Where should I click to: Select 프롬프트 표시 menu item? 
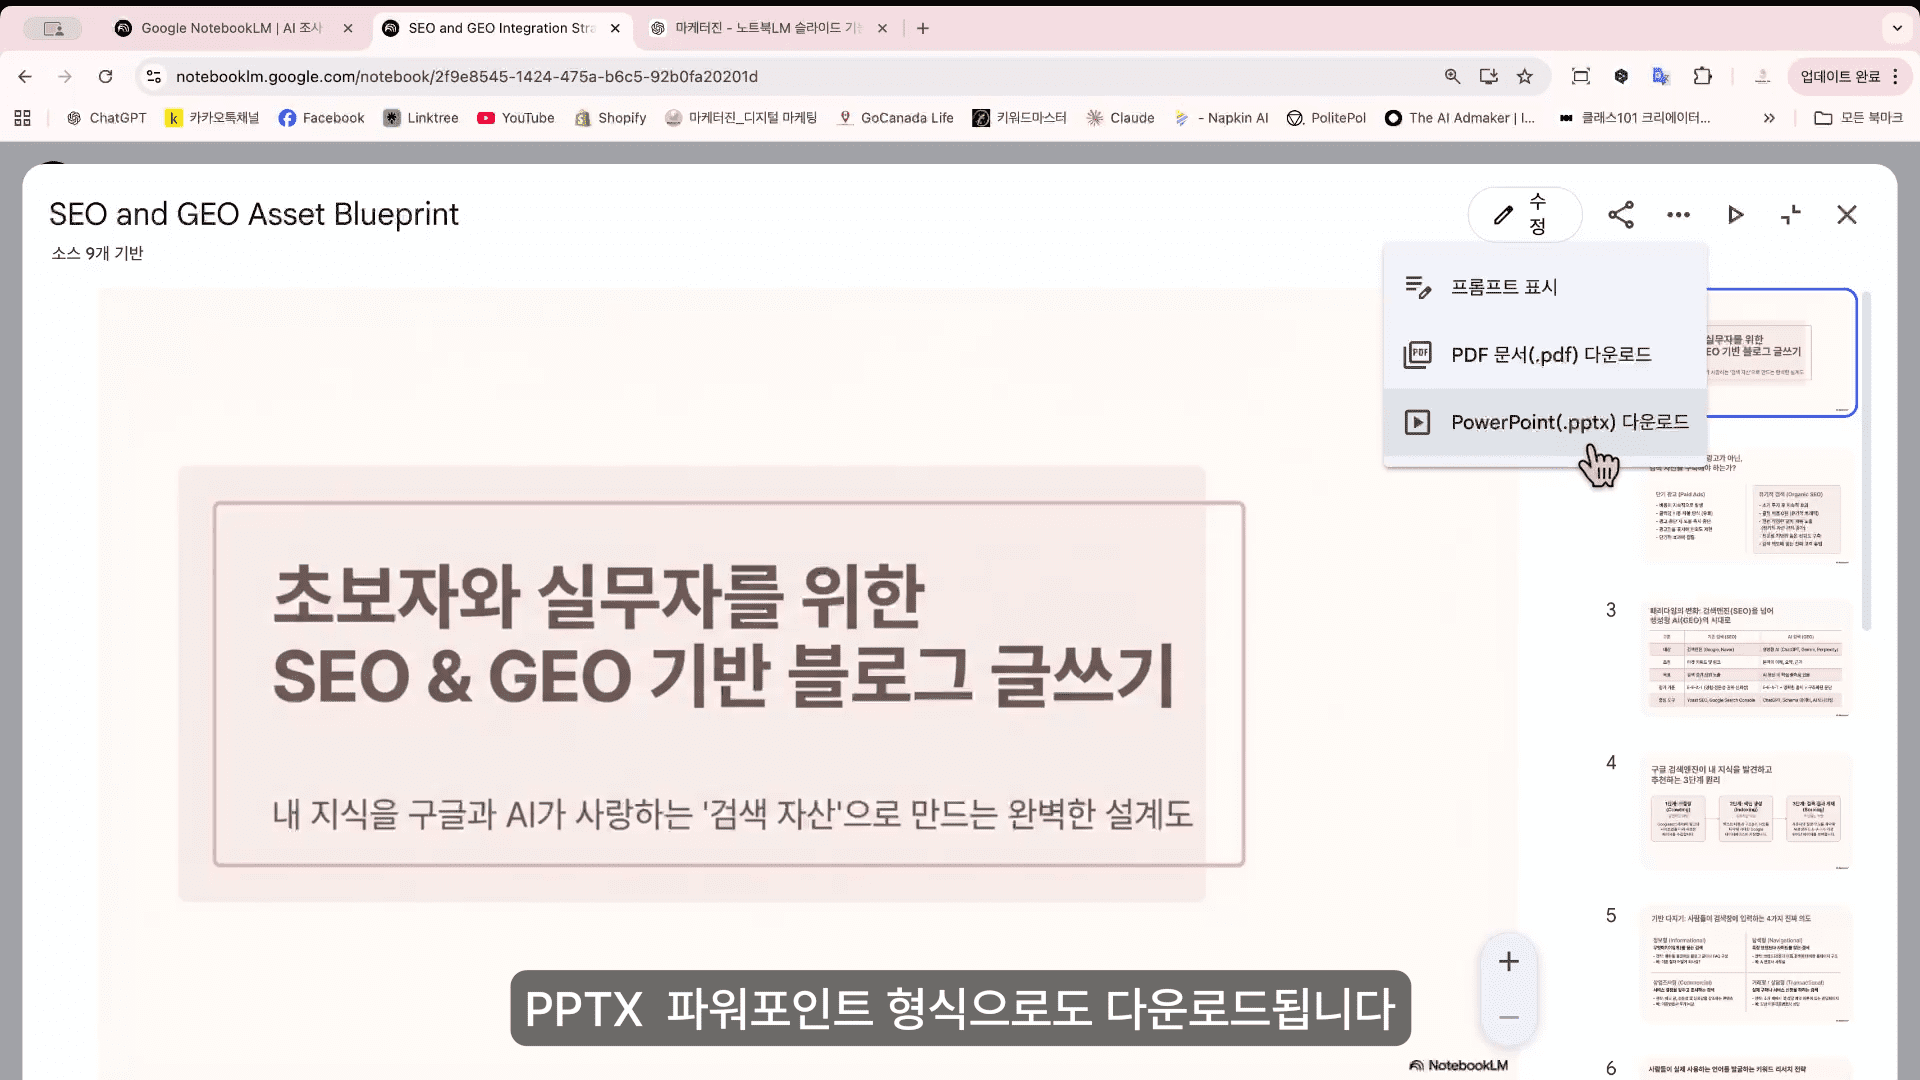pos(1503,287)
